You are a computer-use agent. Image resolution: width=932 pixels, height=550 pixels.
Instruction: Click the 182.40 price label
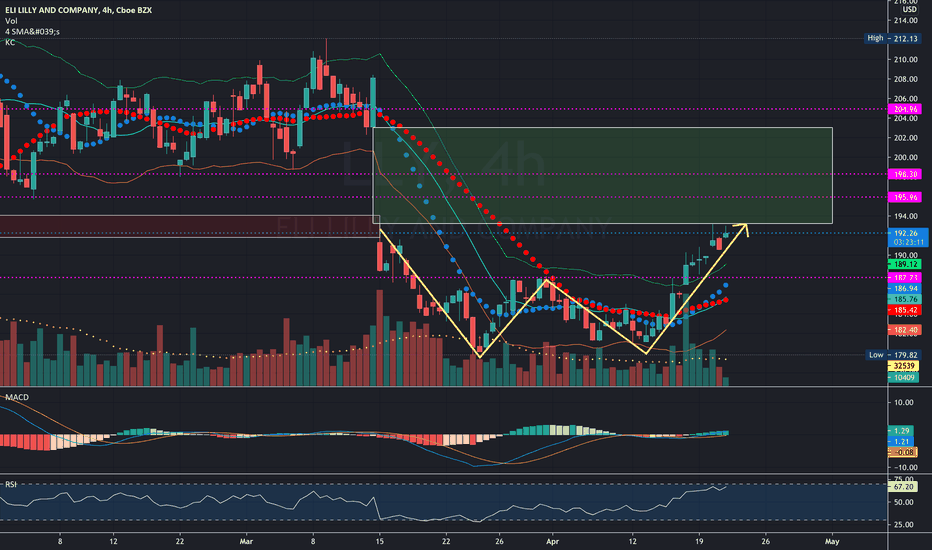904,329
